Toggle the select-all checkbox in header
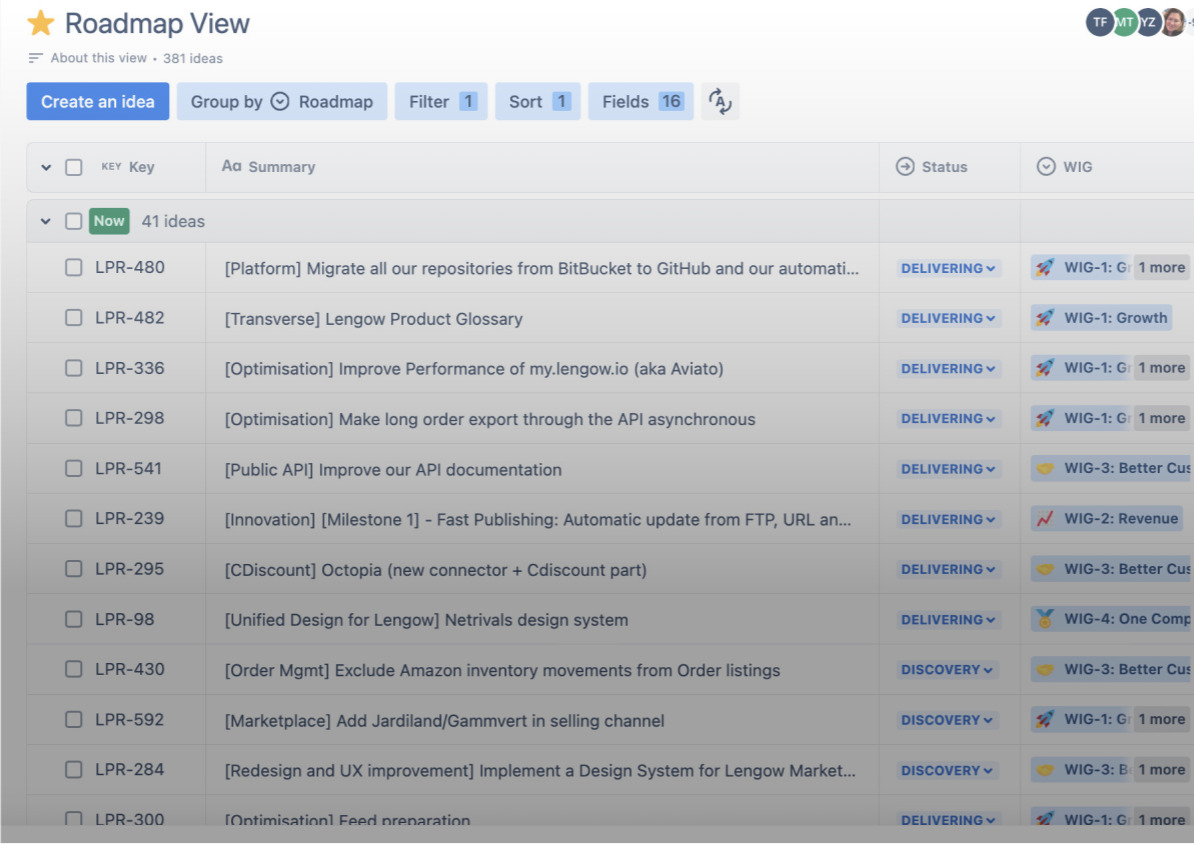Screen dimensions: 1194x844 click(x=74, y=167)
